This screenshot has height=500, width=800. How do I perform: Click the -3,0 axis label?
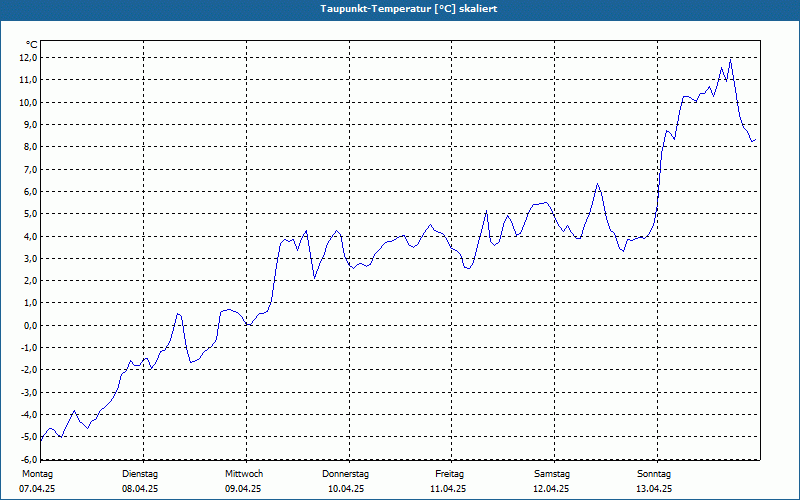29,392
